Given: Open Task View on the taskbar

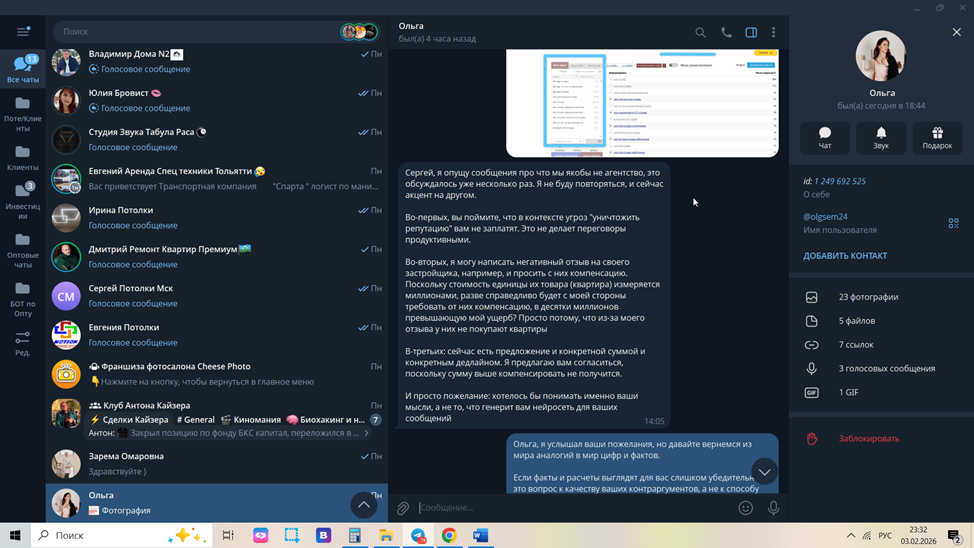Looking at the screenshot, I should pos(228,535).
